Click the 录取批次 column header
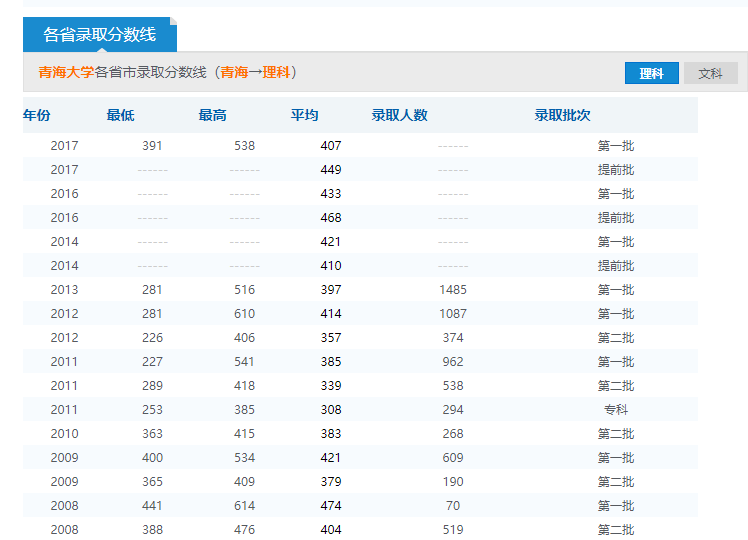Screen dimensions: 748x540 click(x=562, y=115)
